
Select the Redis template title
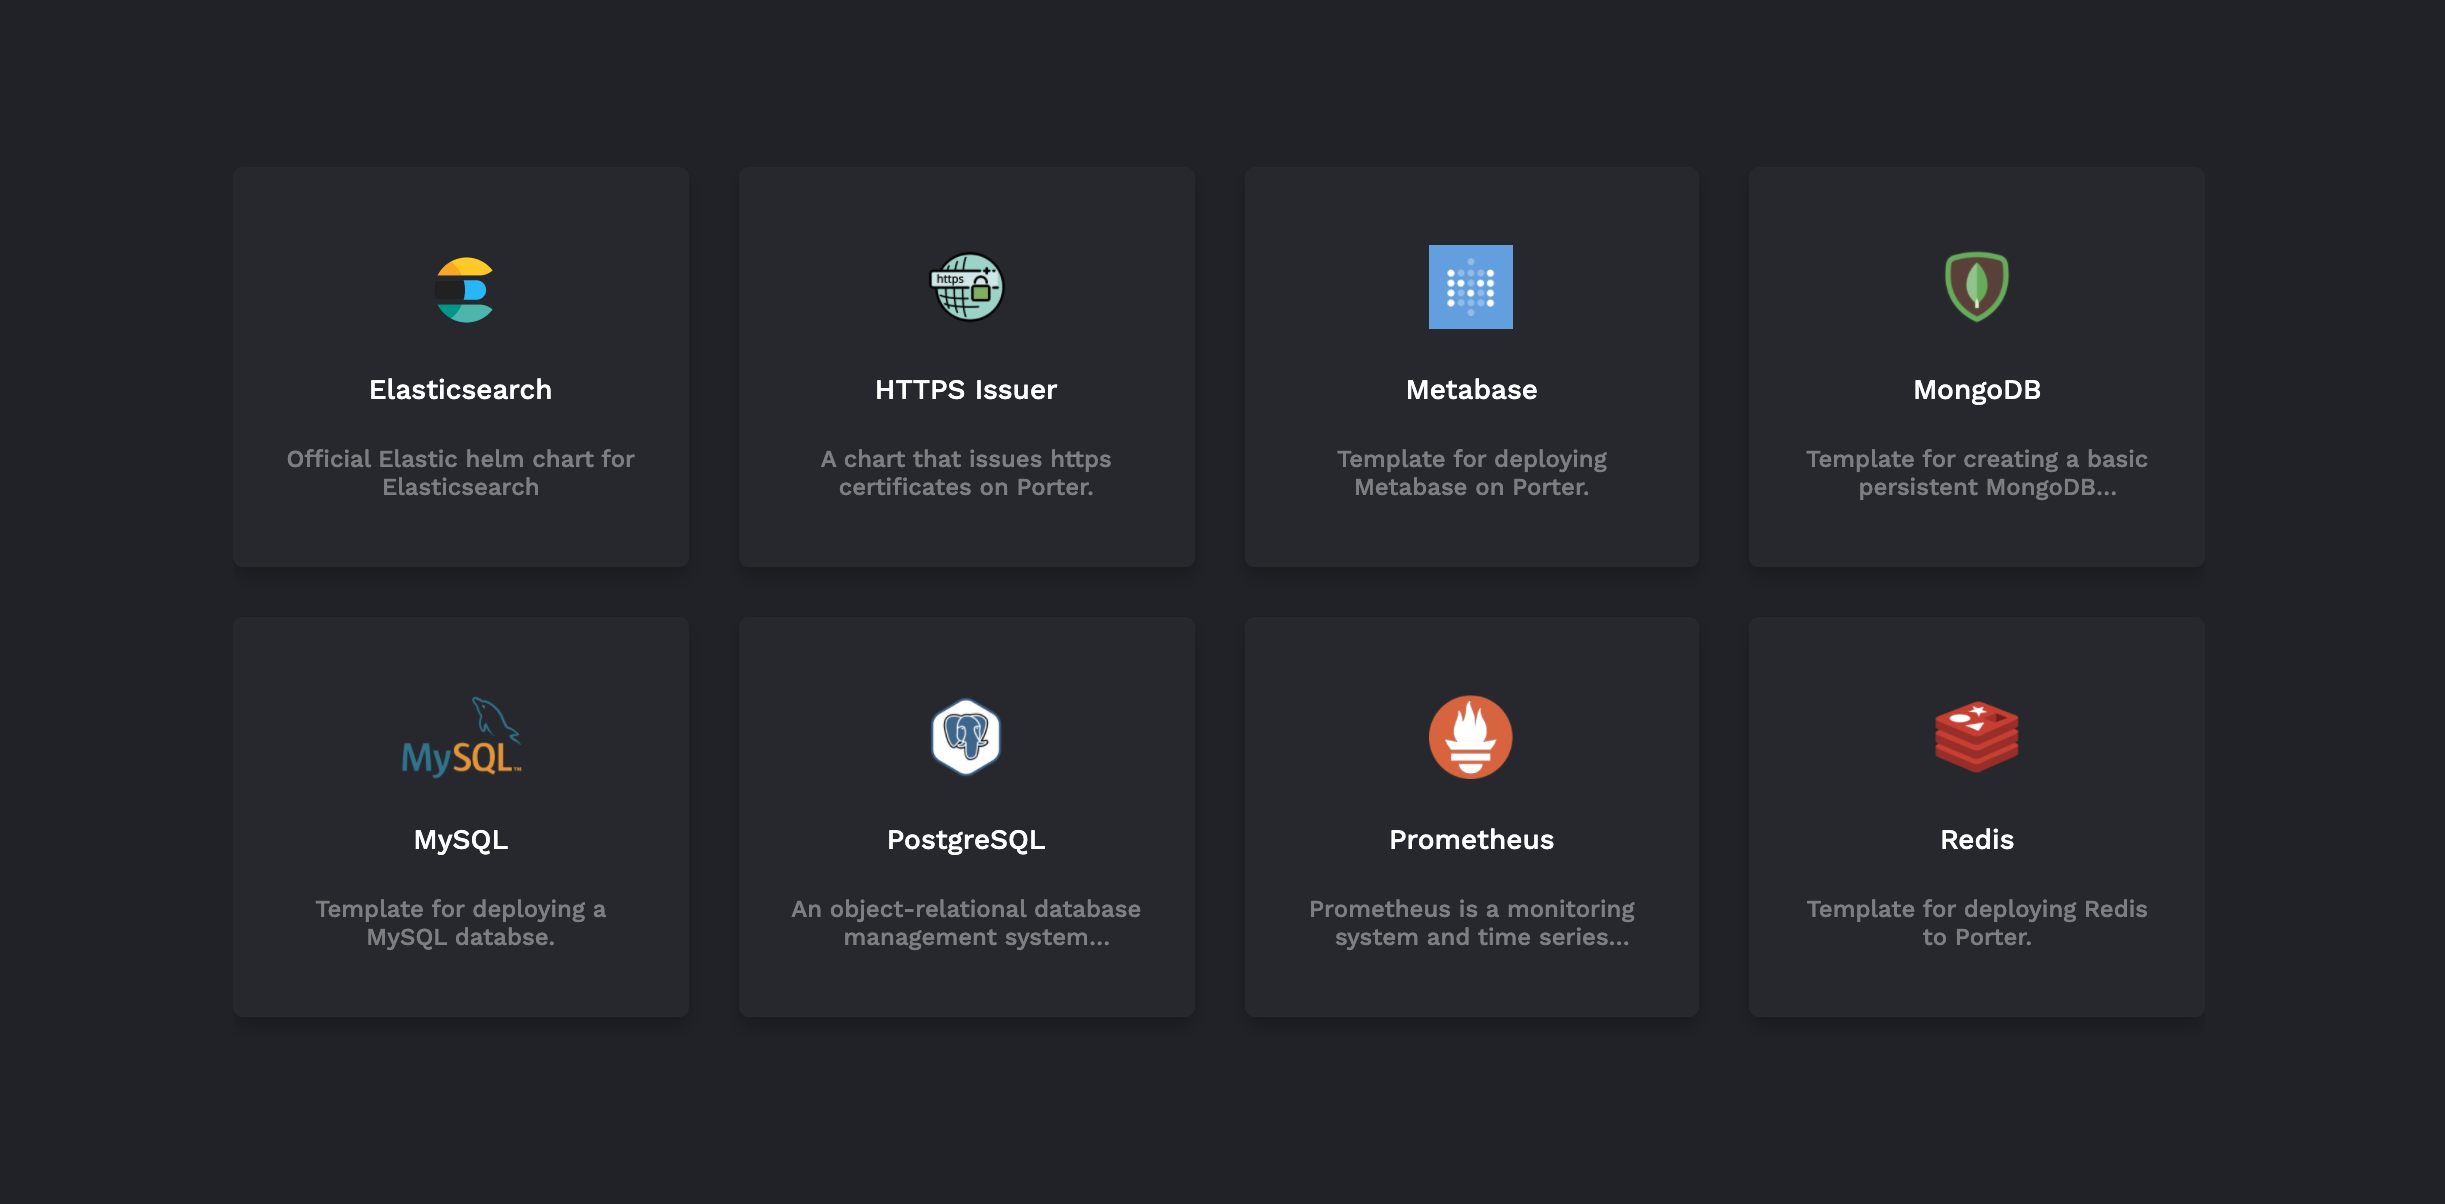tap(1977, 840)
